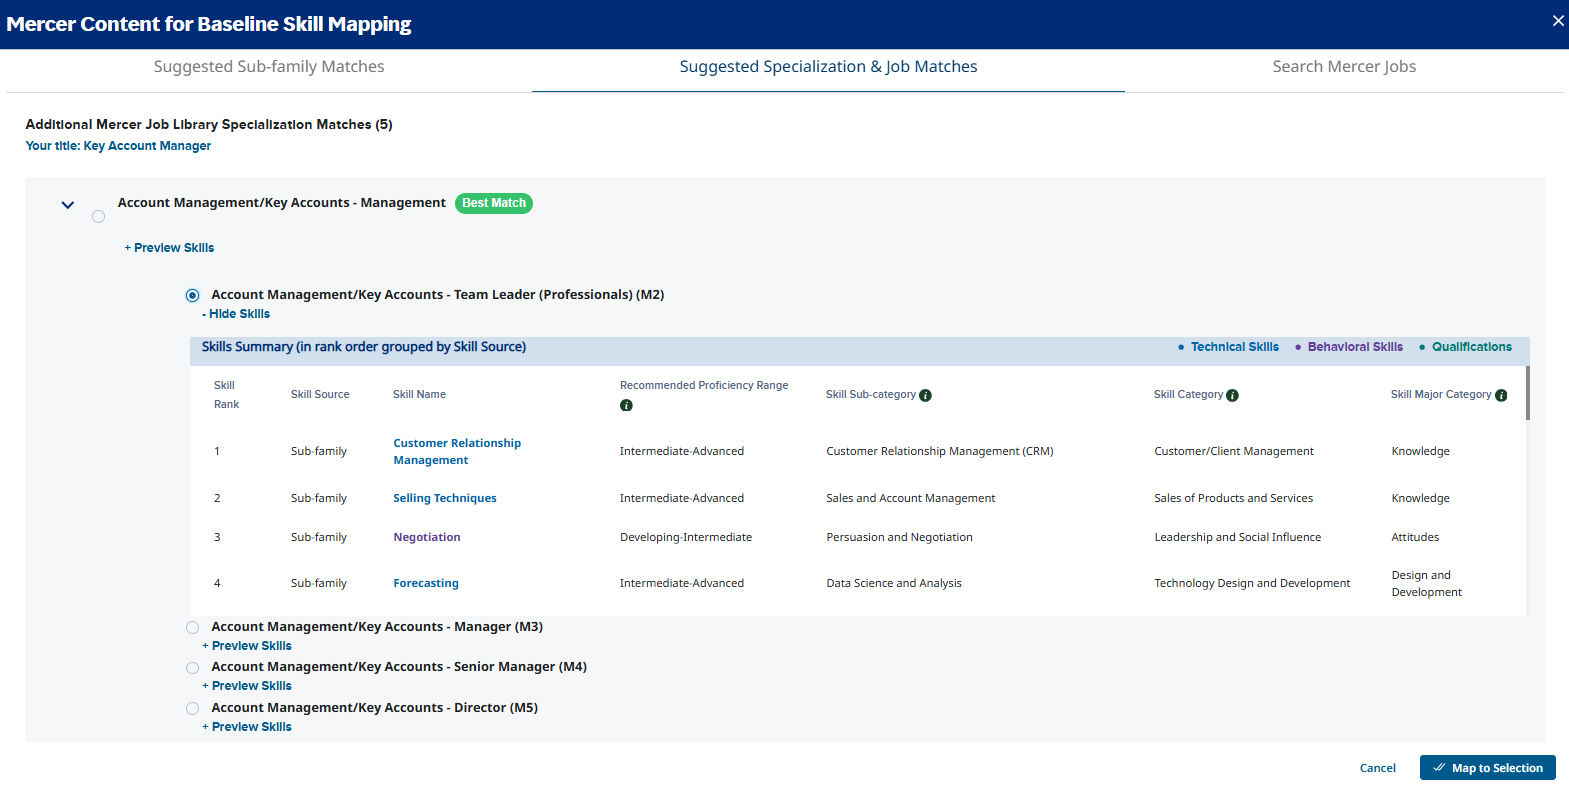Click the Technical Skills legend item

click(x=1228, y=347)
